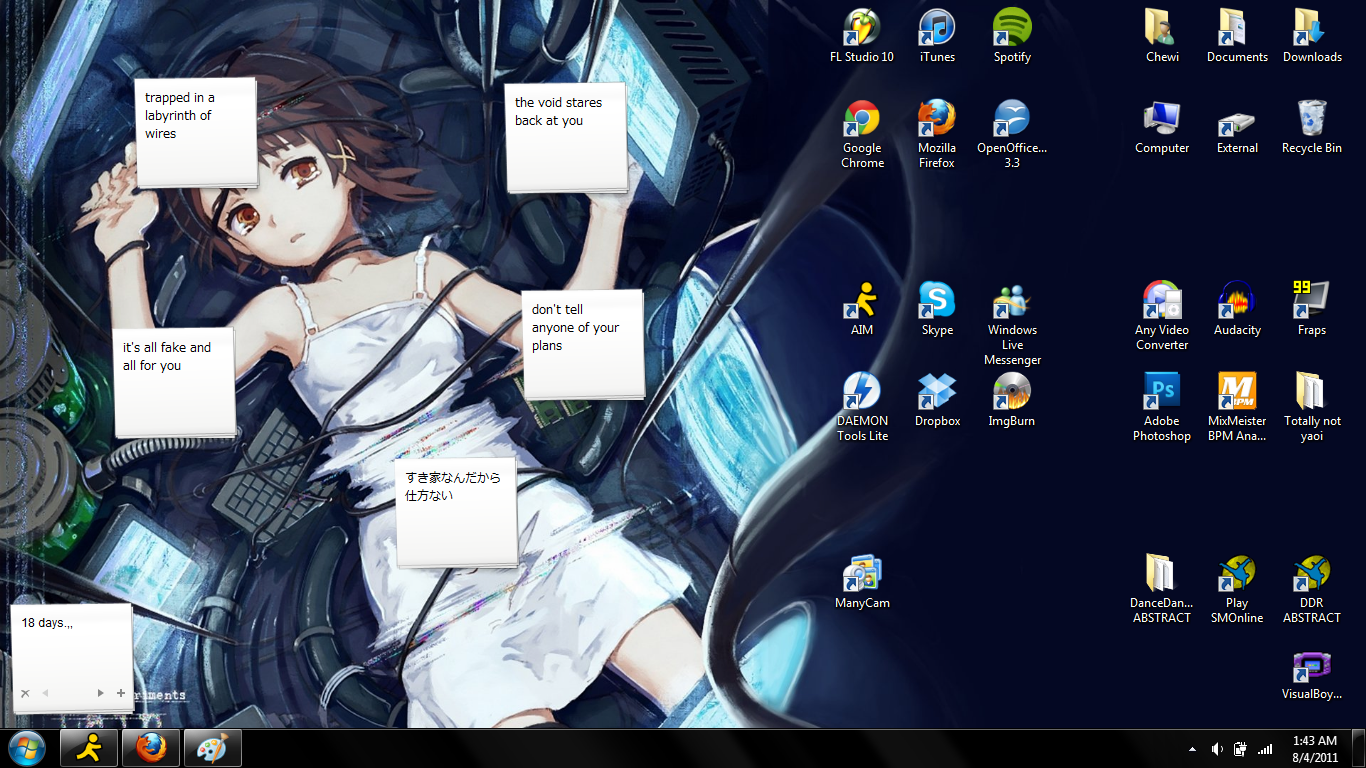Launch Google Chrome from the desktop
This screenshot has width=1366, height=768.
pos(862,134)
